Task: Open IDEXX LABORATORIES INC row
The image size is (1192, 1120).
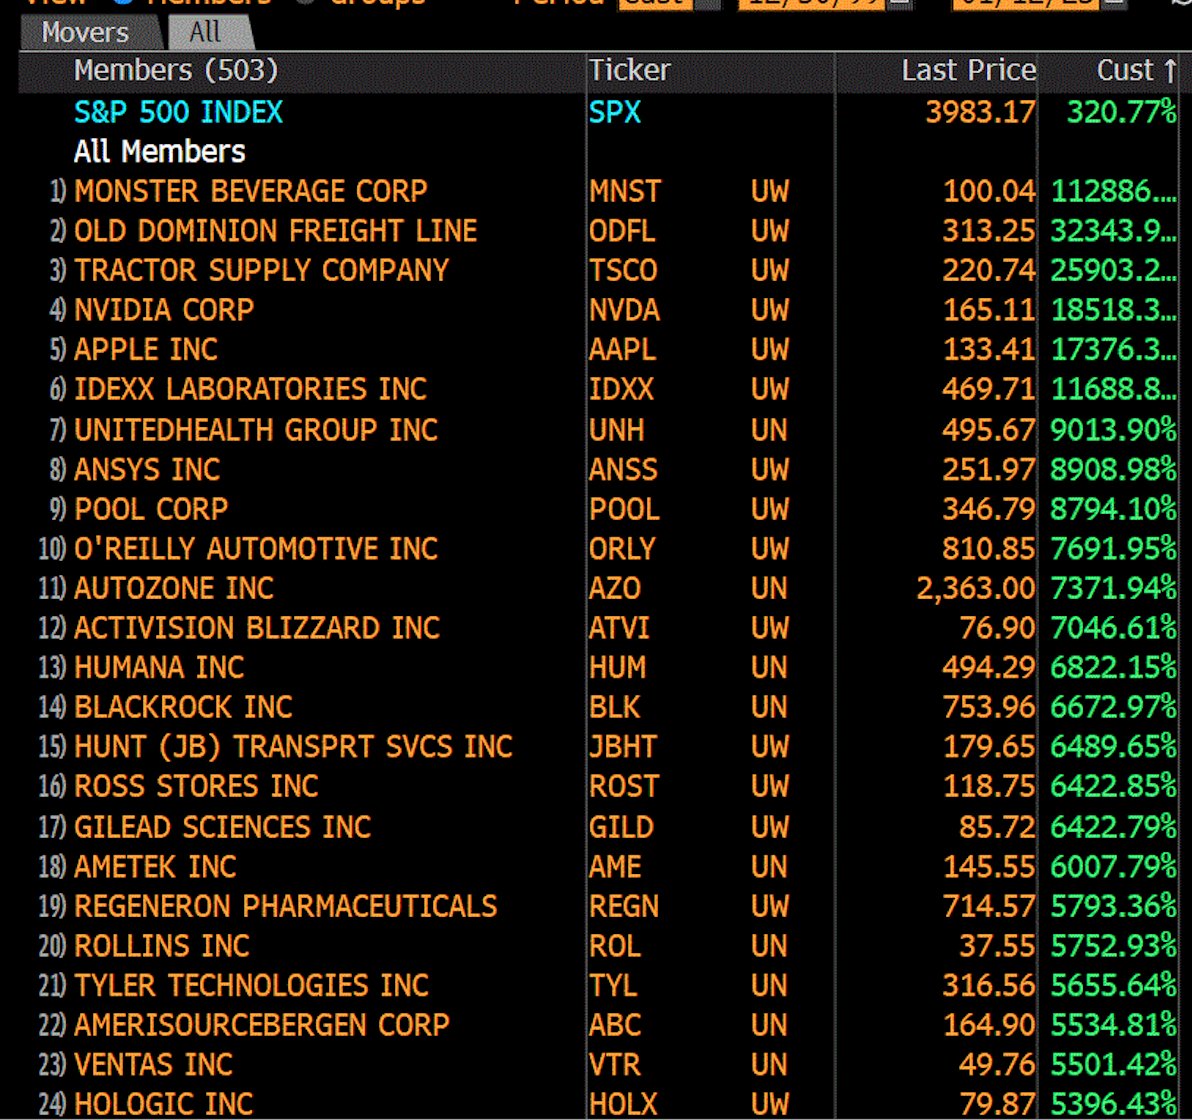Action: coord(598,389)
